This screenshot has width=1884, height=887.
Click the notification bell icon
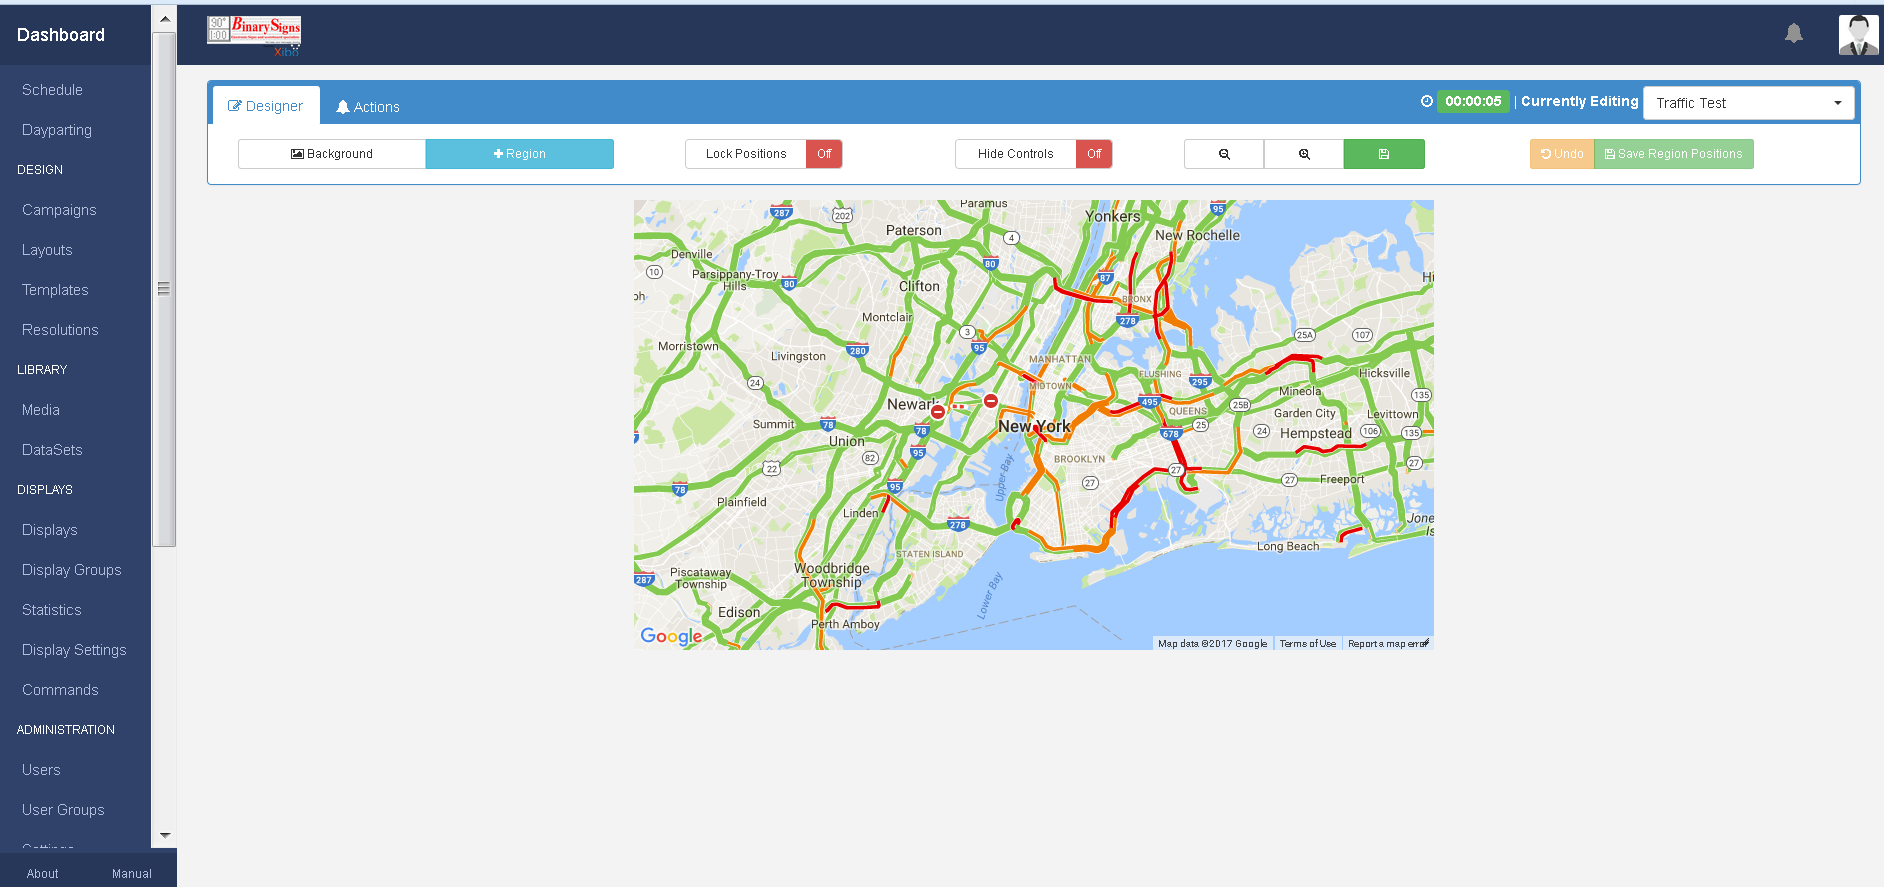[x=1794, y=34]
